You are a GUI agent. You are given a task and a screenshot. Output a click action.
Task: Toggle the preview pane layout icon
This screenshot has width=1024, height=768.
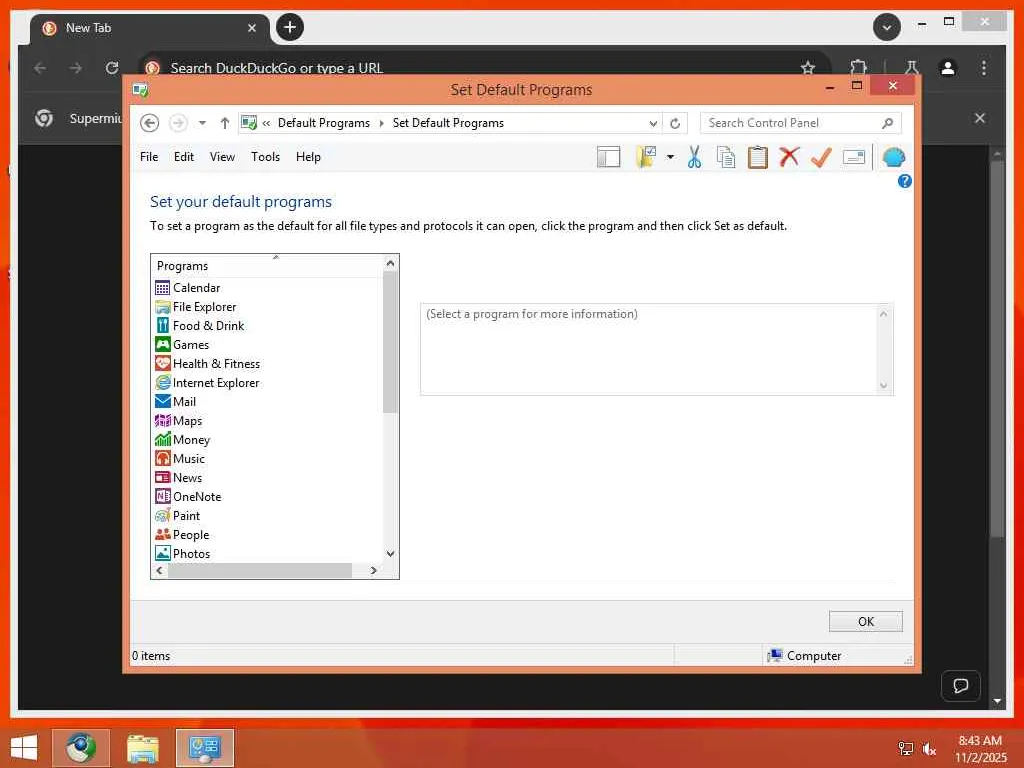pos(608,157)
